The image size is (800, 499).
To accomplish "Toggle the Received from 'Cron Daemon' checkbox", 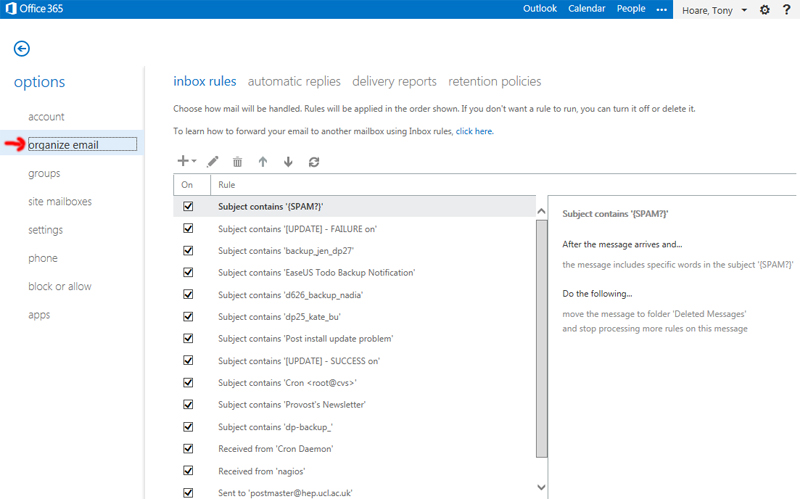I will [x=188, y=448].
